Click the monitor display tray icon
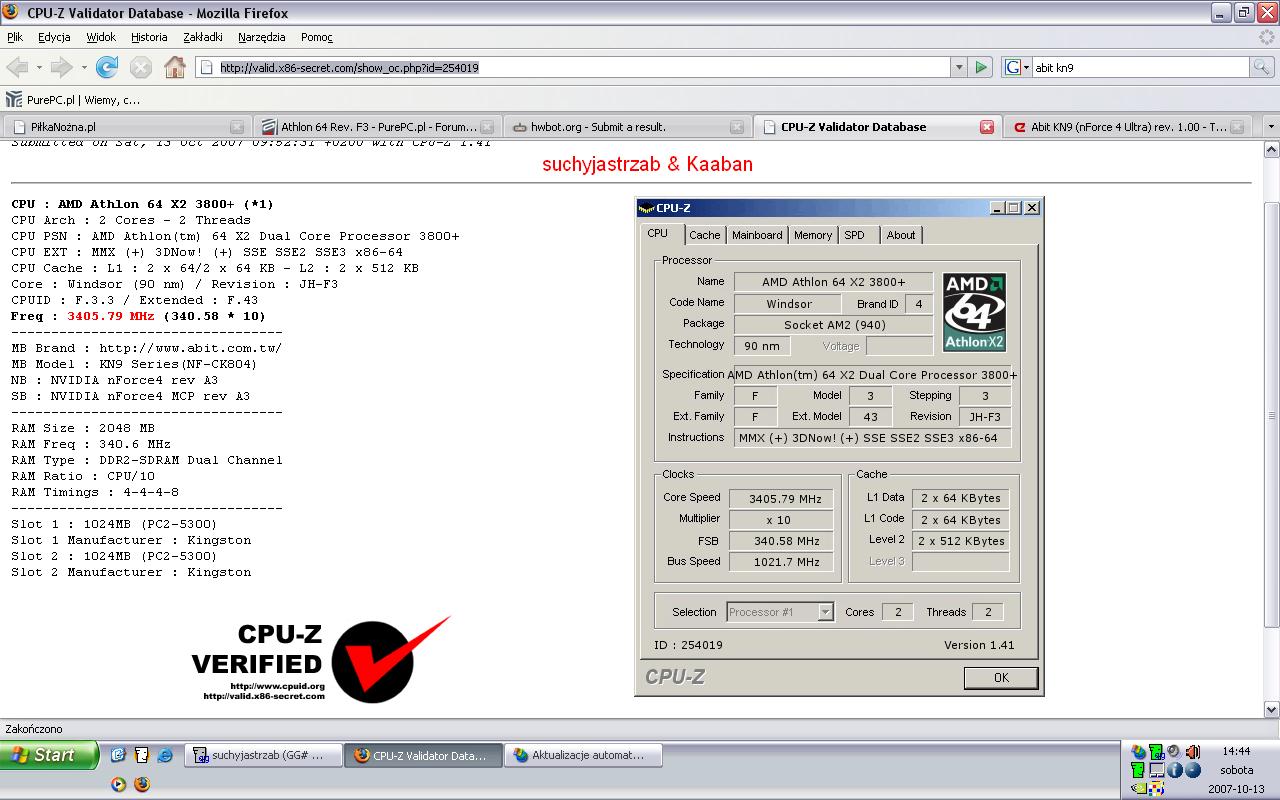Image resolution: width=1280 pixels, height=800 pixels. (x=1157, y=770)
